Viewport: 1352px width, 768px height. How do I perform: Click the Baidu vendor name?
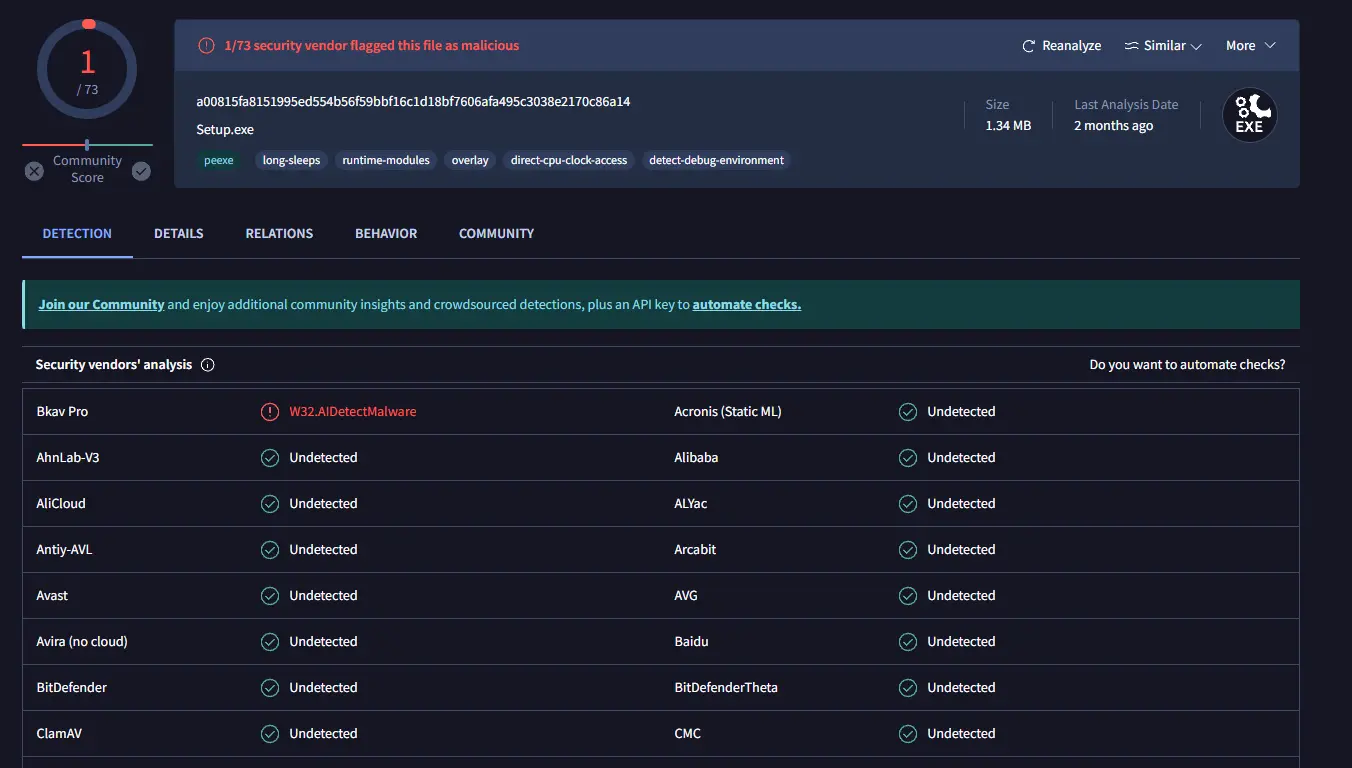pyautogui.click(x=691, y=642)
